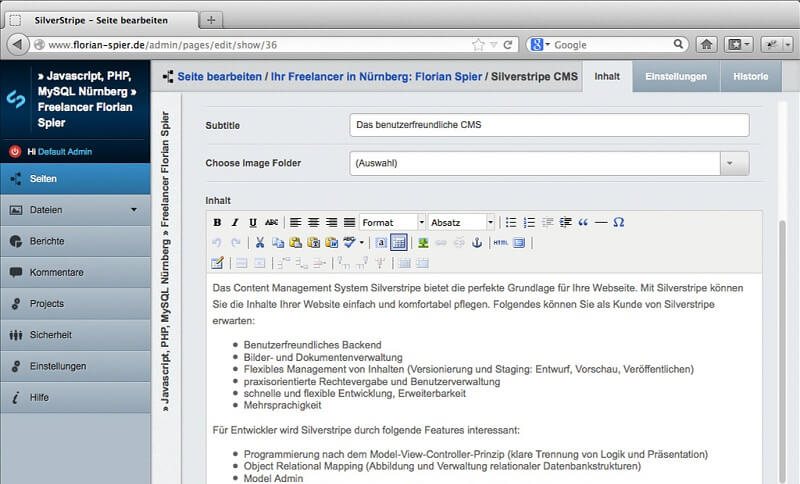Paste from Word
This screenshot has width=800, height=484.
(332, 243)
